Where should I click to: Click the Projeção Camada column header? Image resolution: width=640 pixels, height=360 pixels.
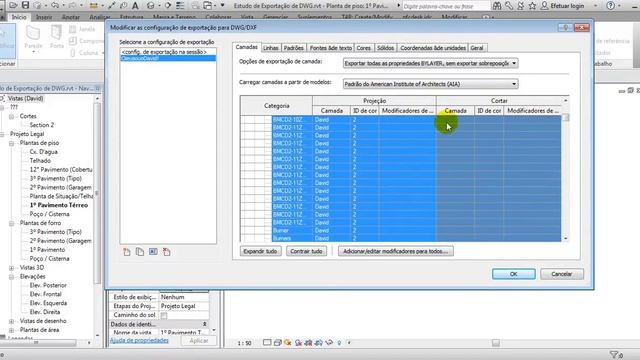click(x=331, y=111)
